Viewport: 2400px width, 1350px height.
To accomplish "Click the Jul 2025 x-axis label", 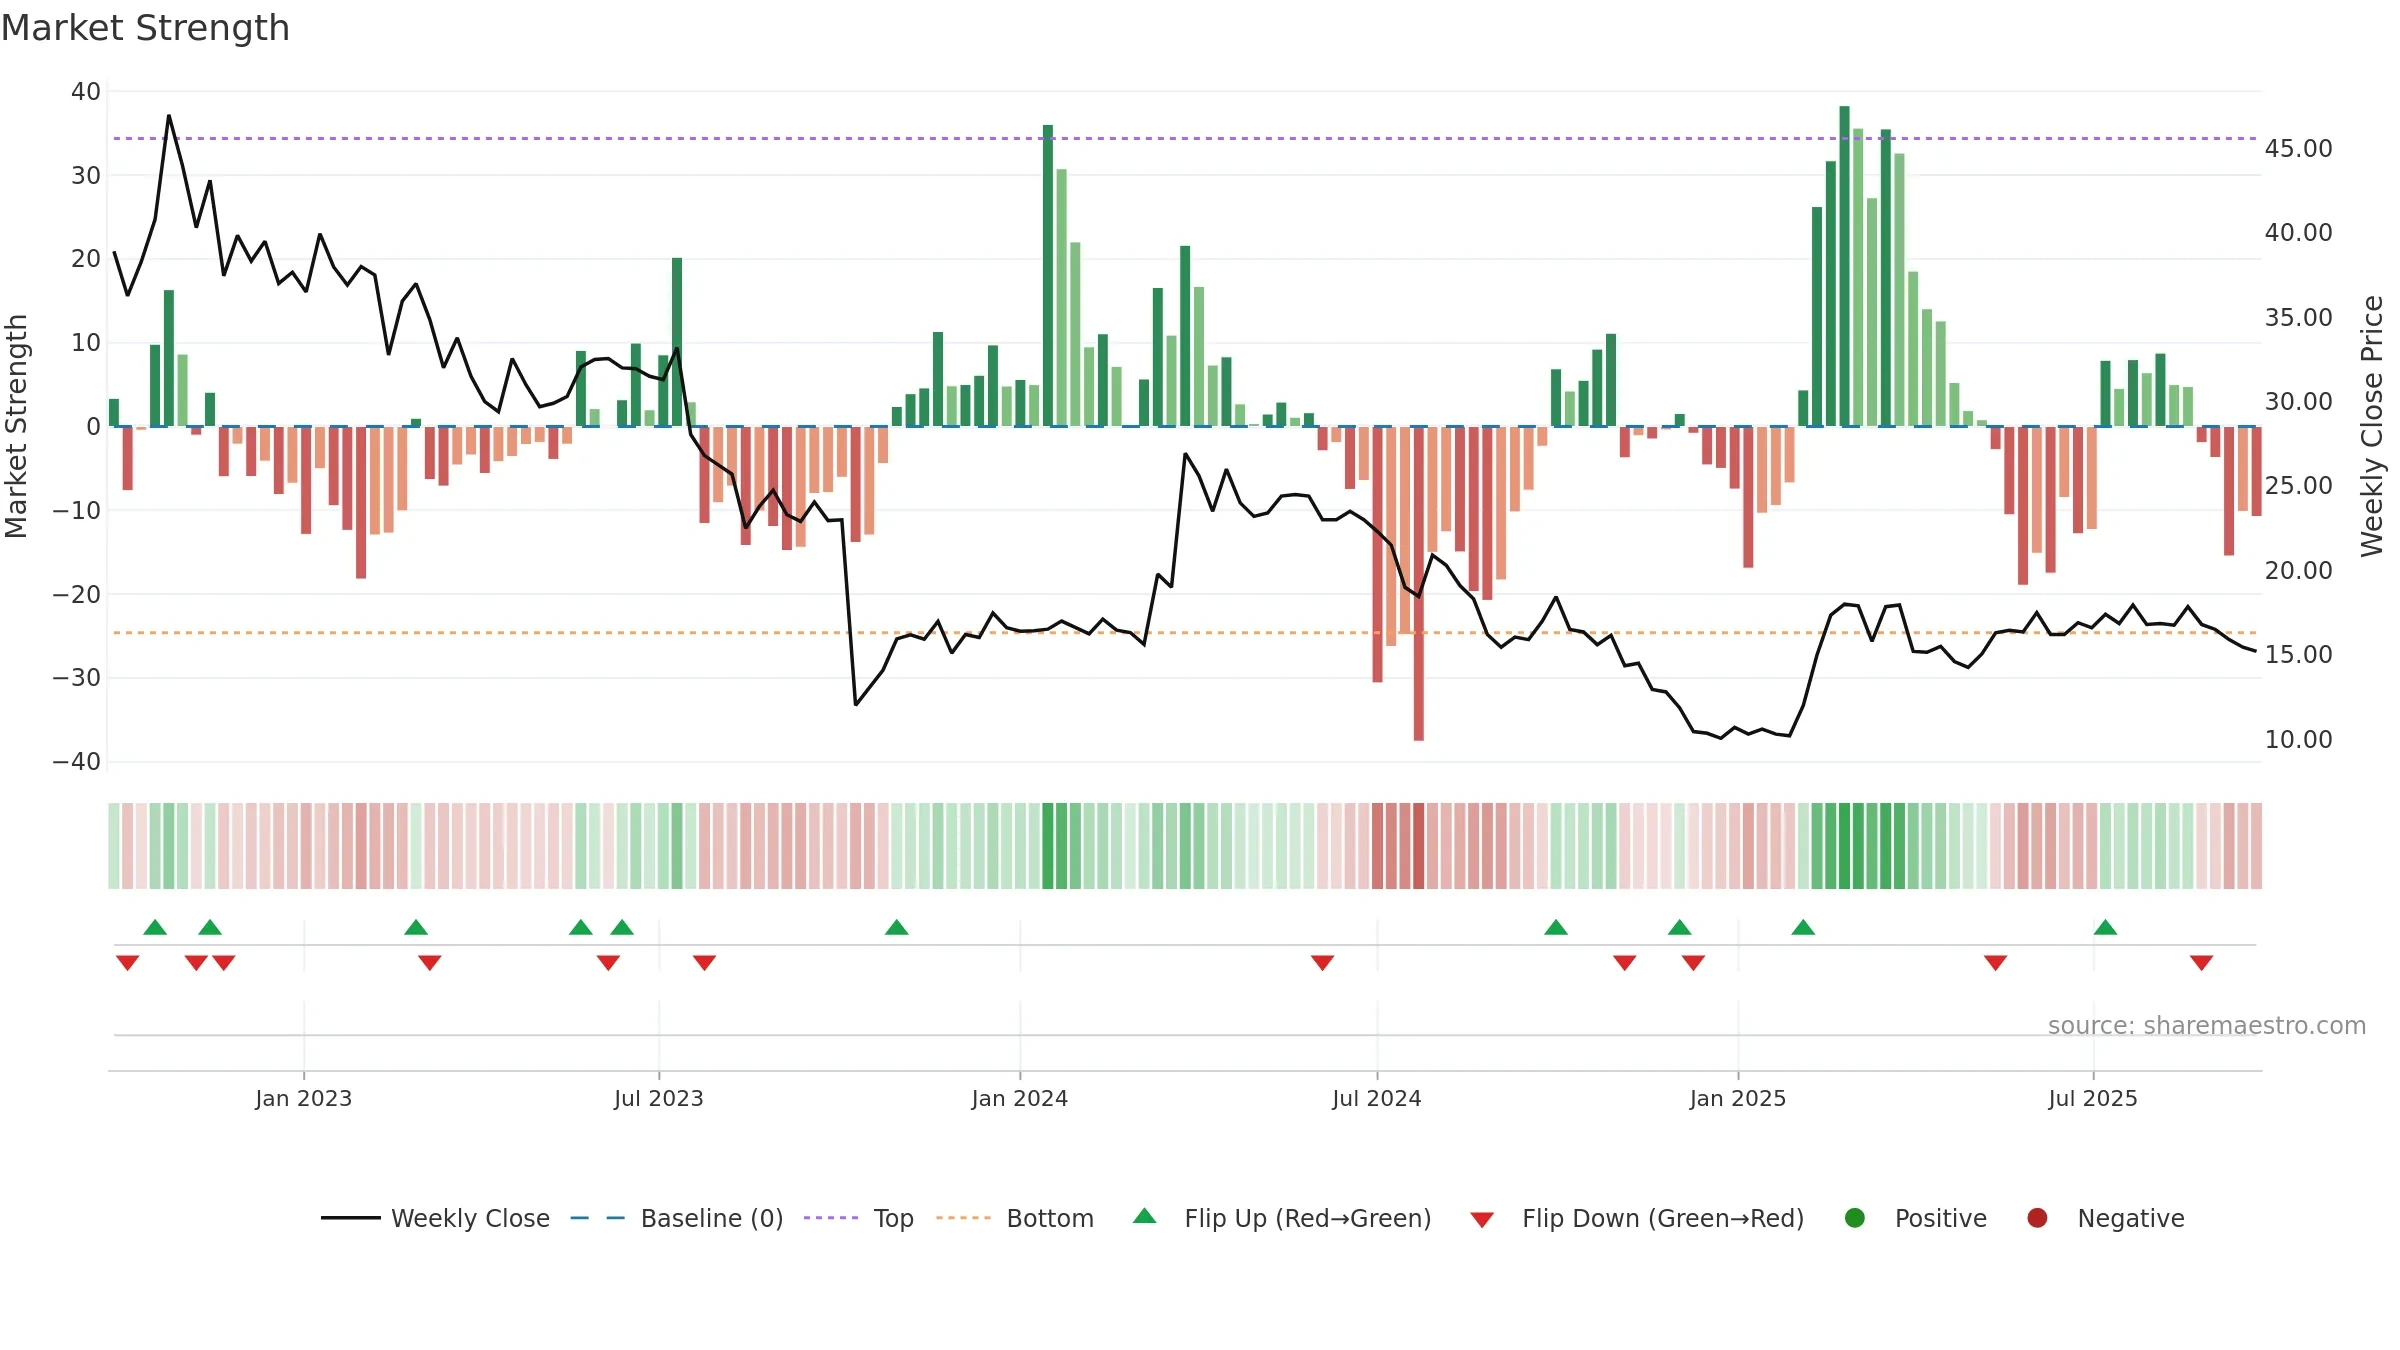I will (x=2093, y=1098).
